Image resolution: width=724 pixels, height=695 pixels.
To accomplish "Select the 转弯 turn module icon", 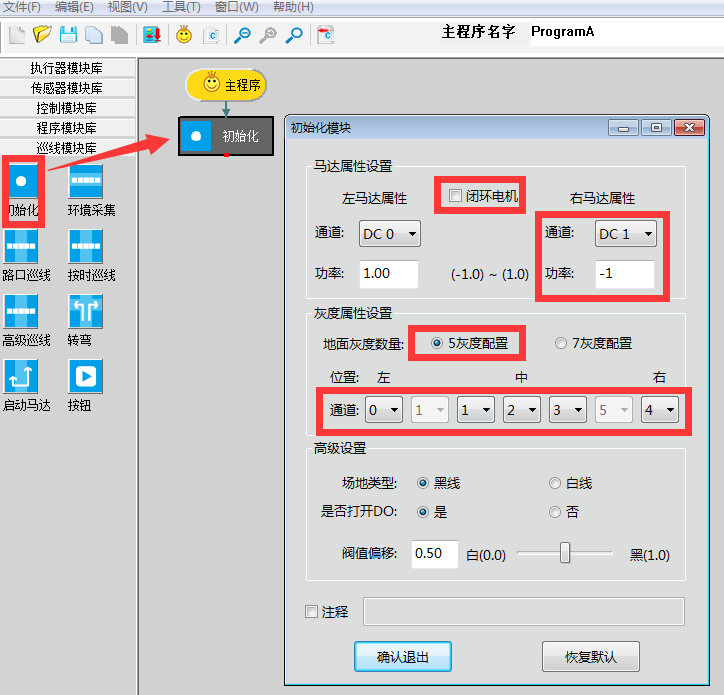I will pos(86,311).
